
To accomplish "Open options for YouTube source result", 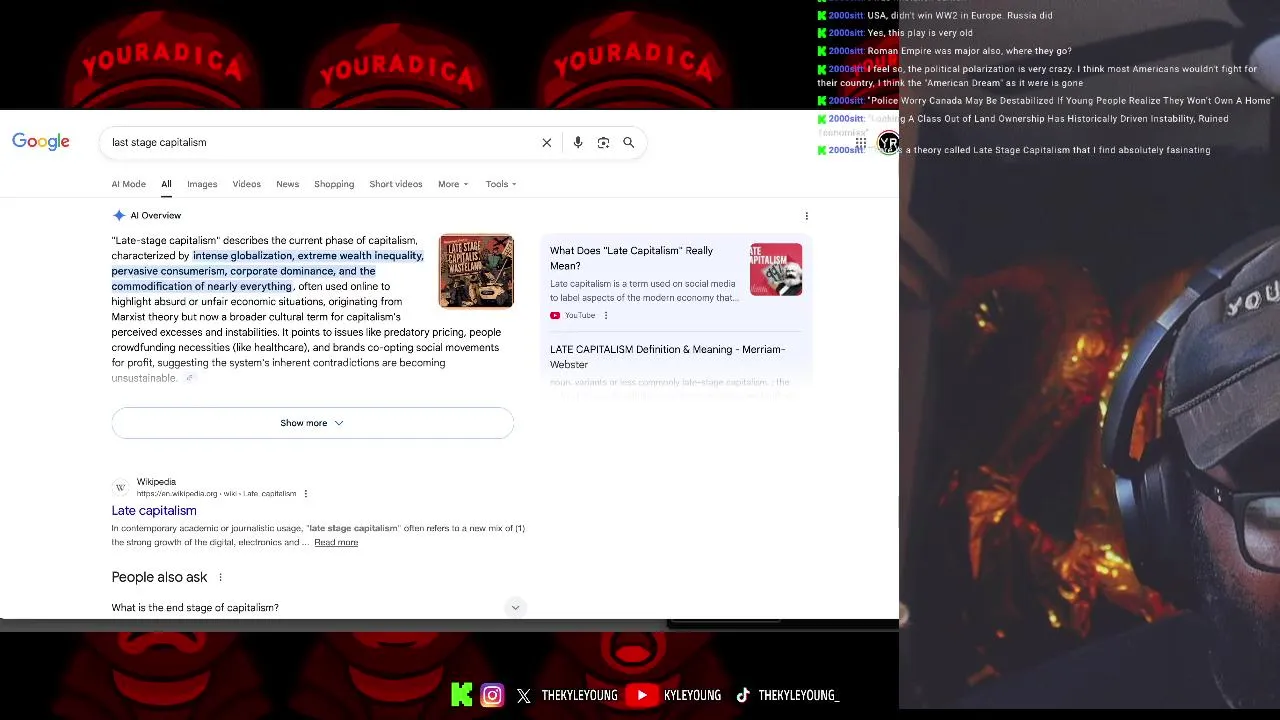I will tap(606, 316).
